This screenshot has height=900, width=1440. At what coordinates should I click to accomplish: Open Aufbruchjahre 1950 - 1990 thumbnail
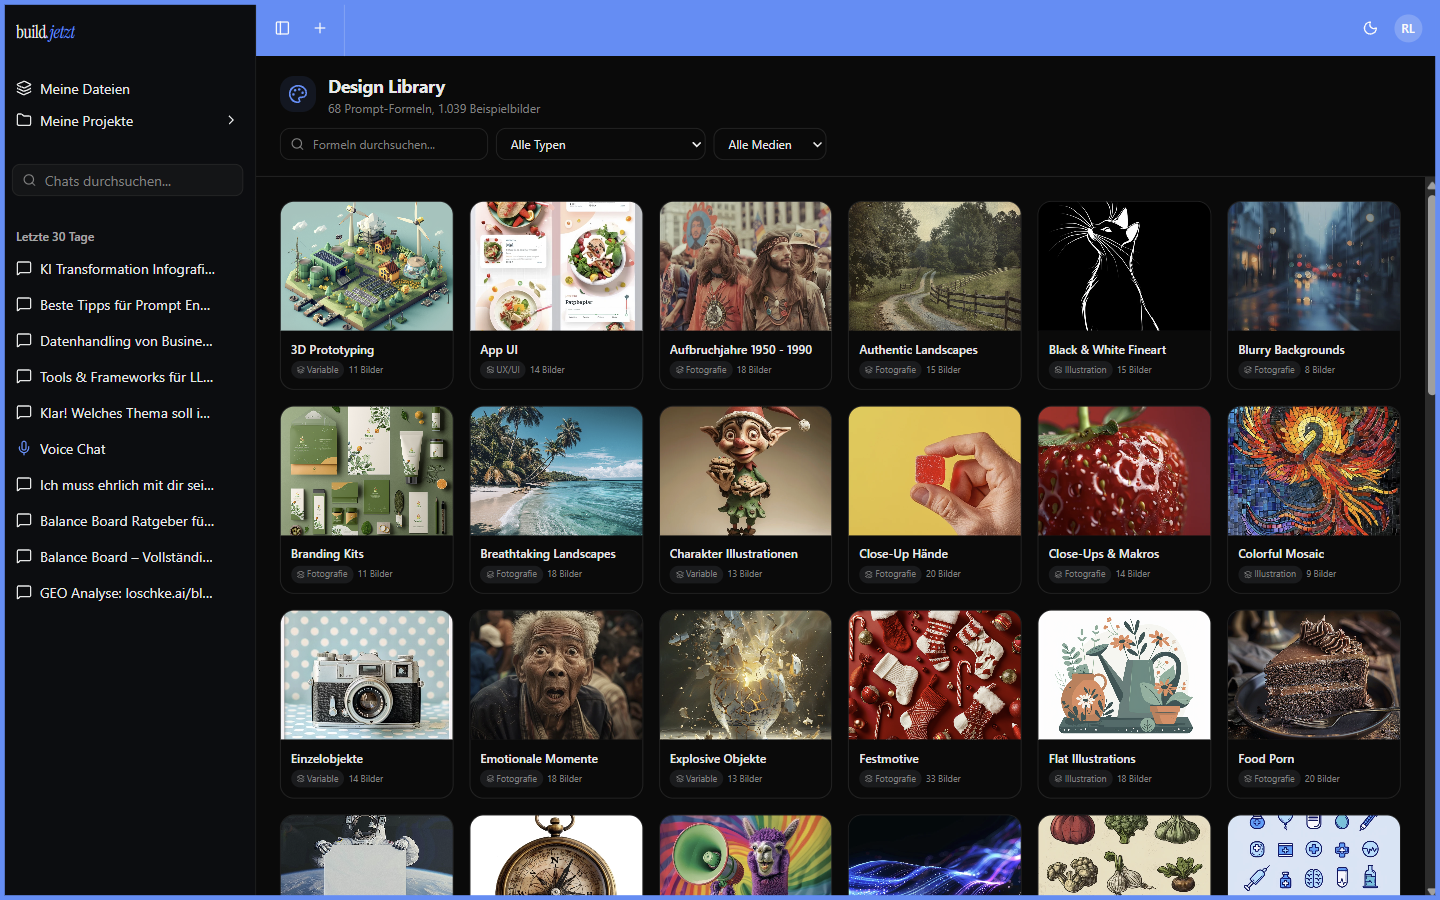(745, 266)
